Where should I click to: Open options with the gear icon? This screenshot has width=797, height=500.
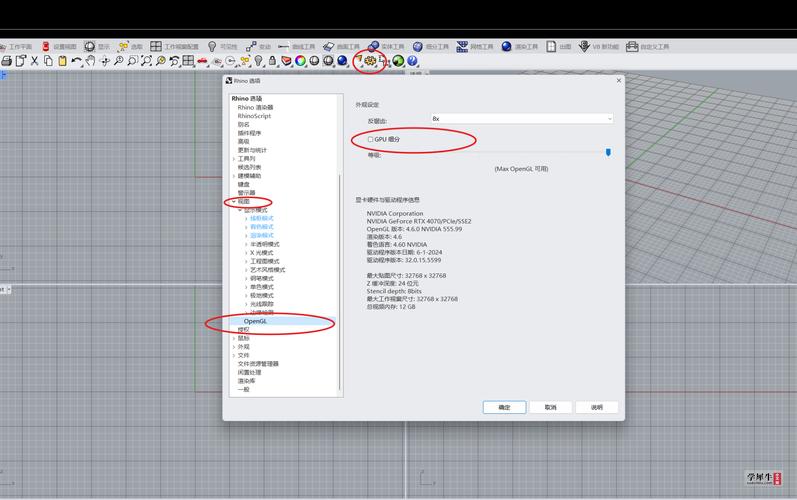[370, 61]
